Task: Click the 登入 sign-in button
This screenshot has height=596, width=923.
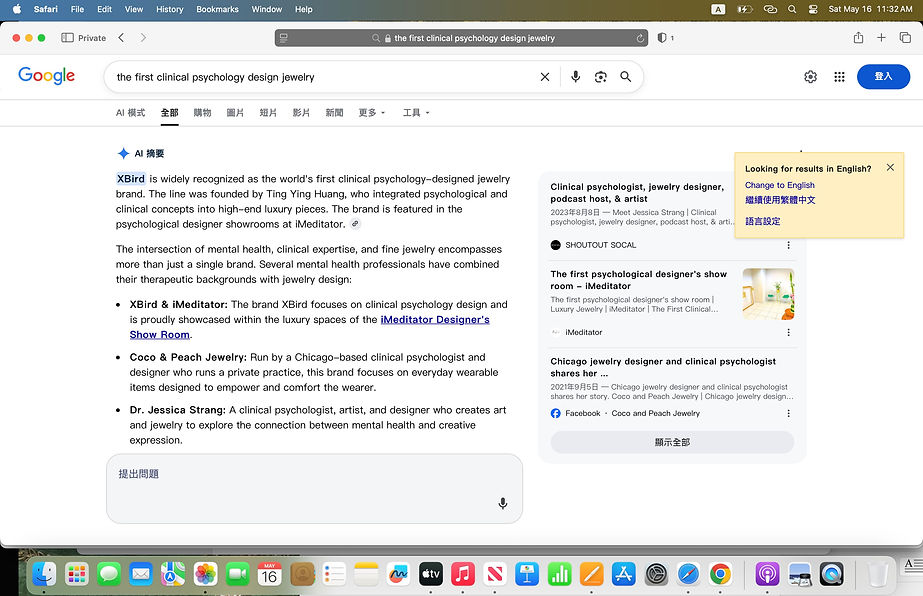Action: (883, 77)
